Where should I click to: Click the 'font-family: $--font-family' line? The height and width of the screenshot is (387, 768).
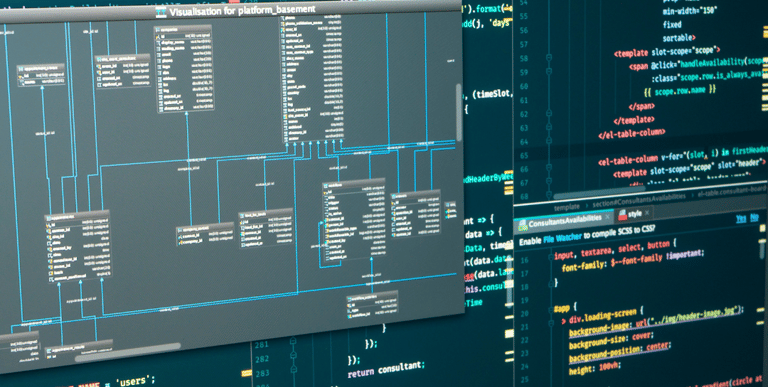[634, 262]
